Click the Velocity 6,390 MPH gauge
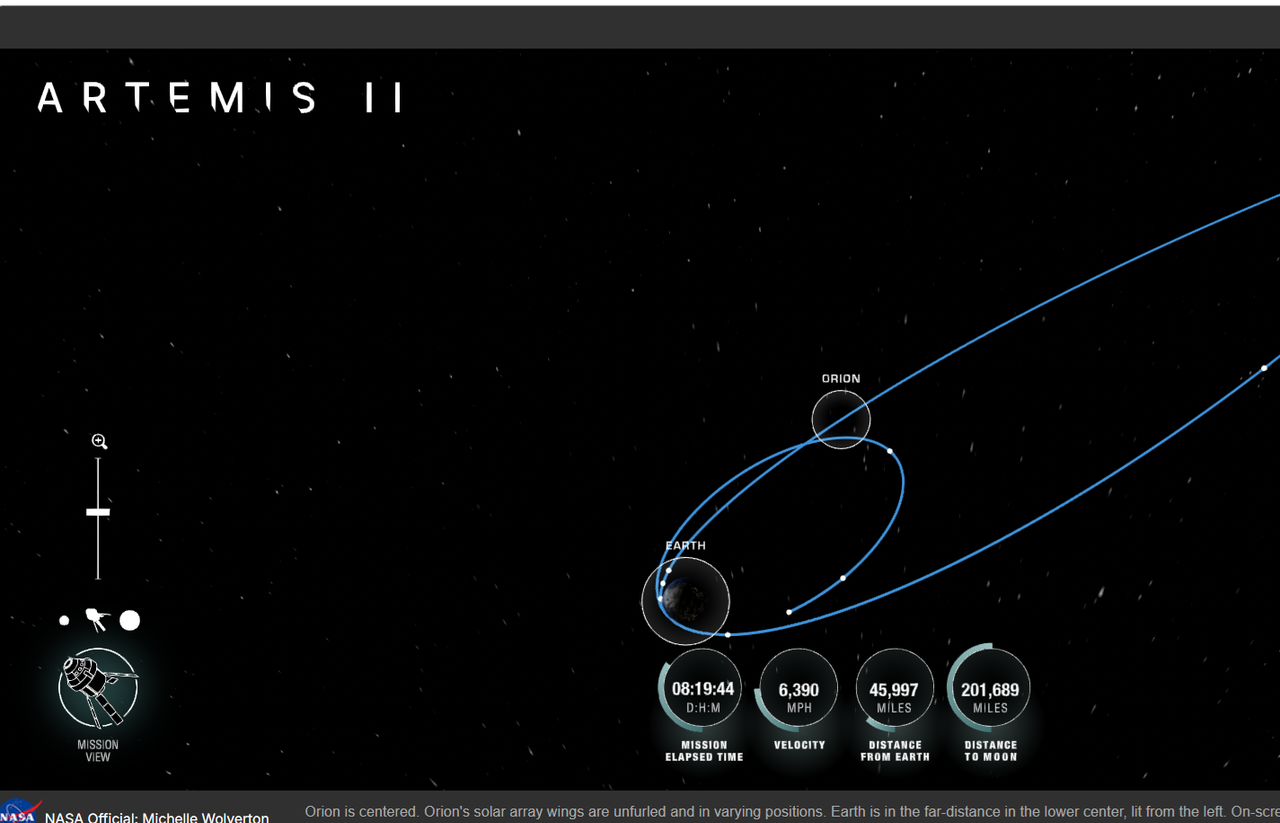Viewport: 1280px width, 823px height. pyautogui.click(x=799, y=690)
